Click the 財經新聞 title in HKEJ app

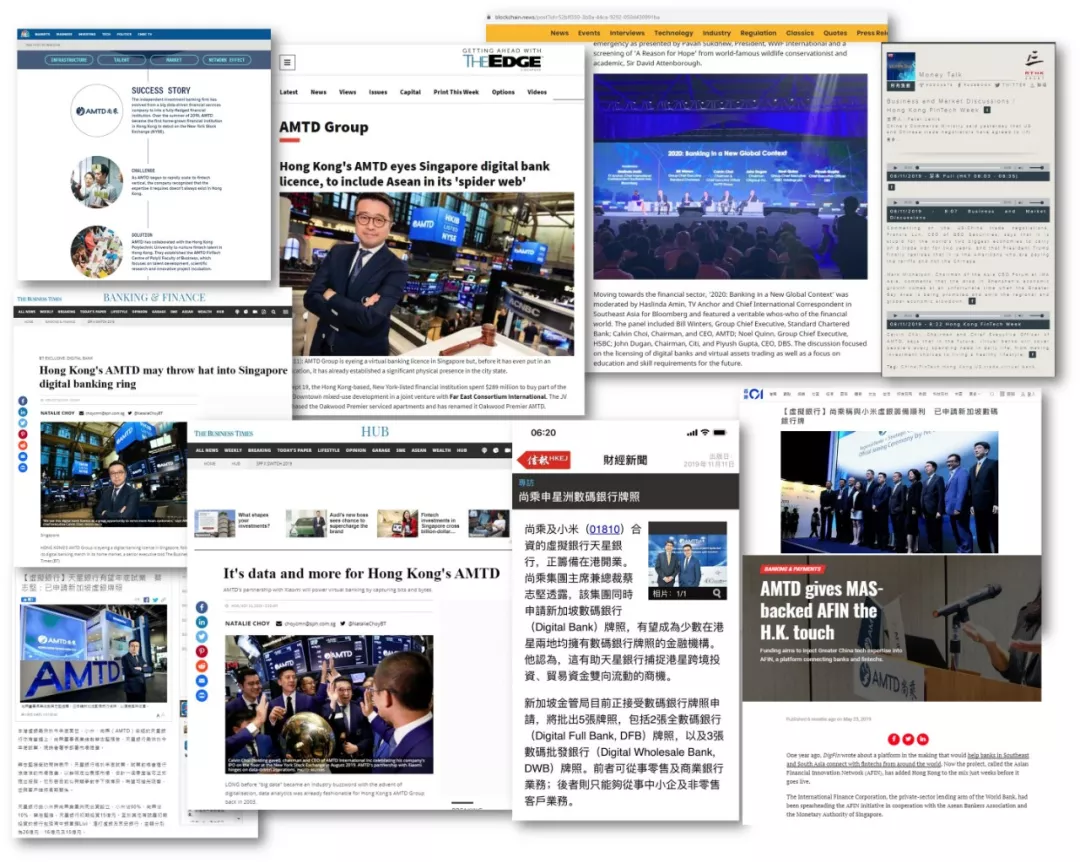[625, 460]
